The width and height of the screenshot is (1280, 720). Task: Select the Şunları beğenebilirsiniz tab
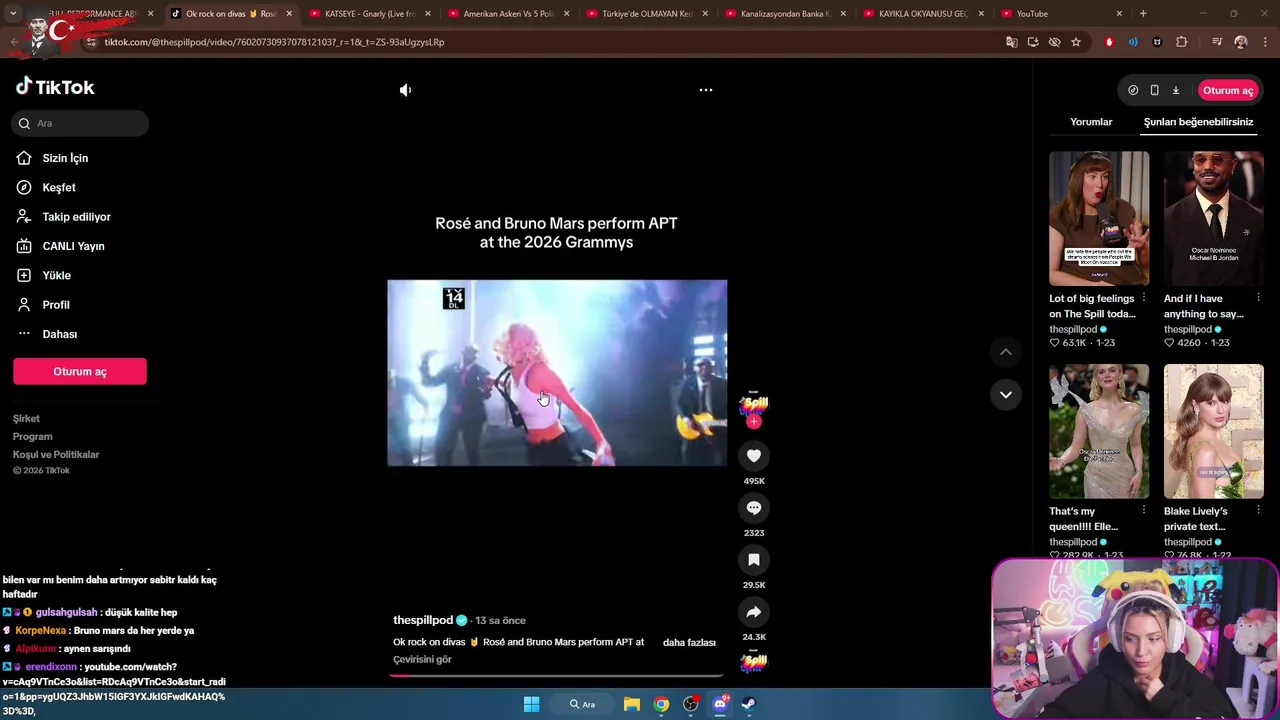click(1198, 122)
